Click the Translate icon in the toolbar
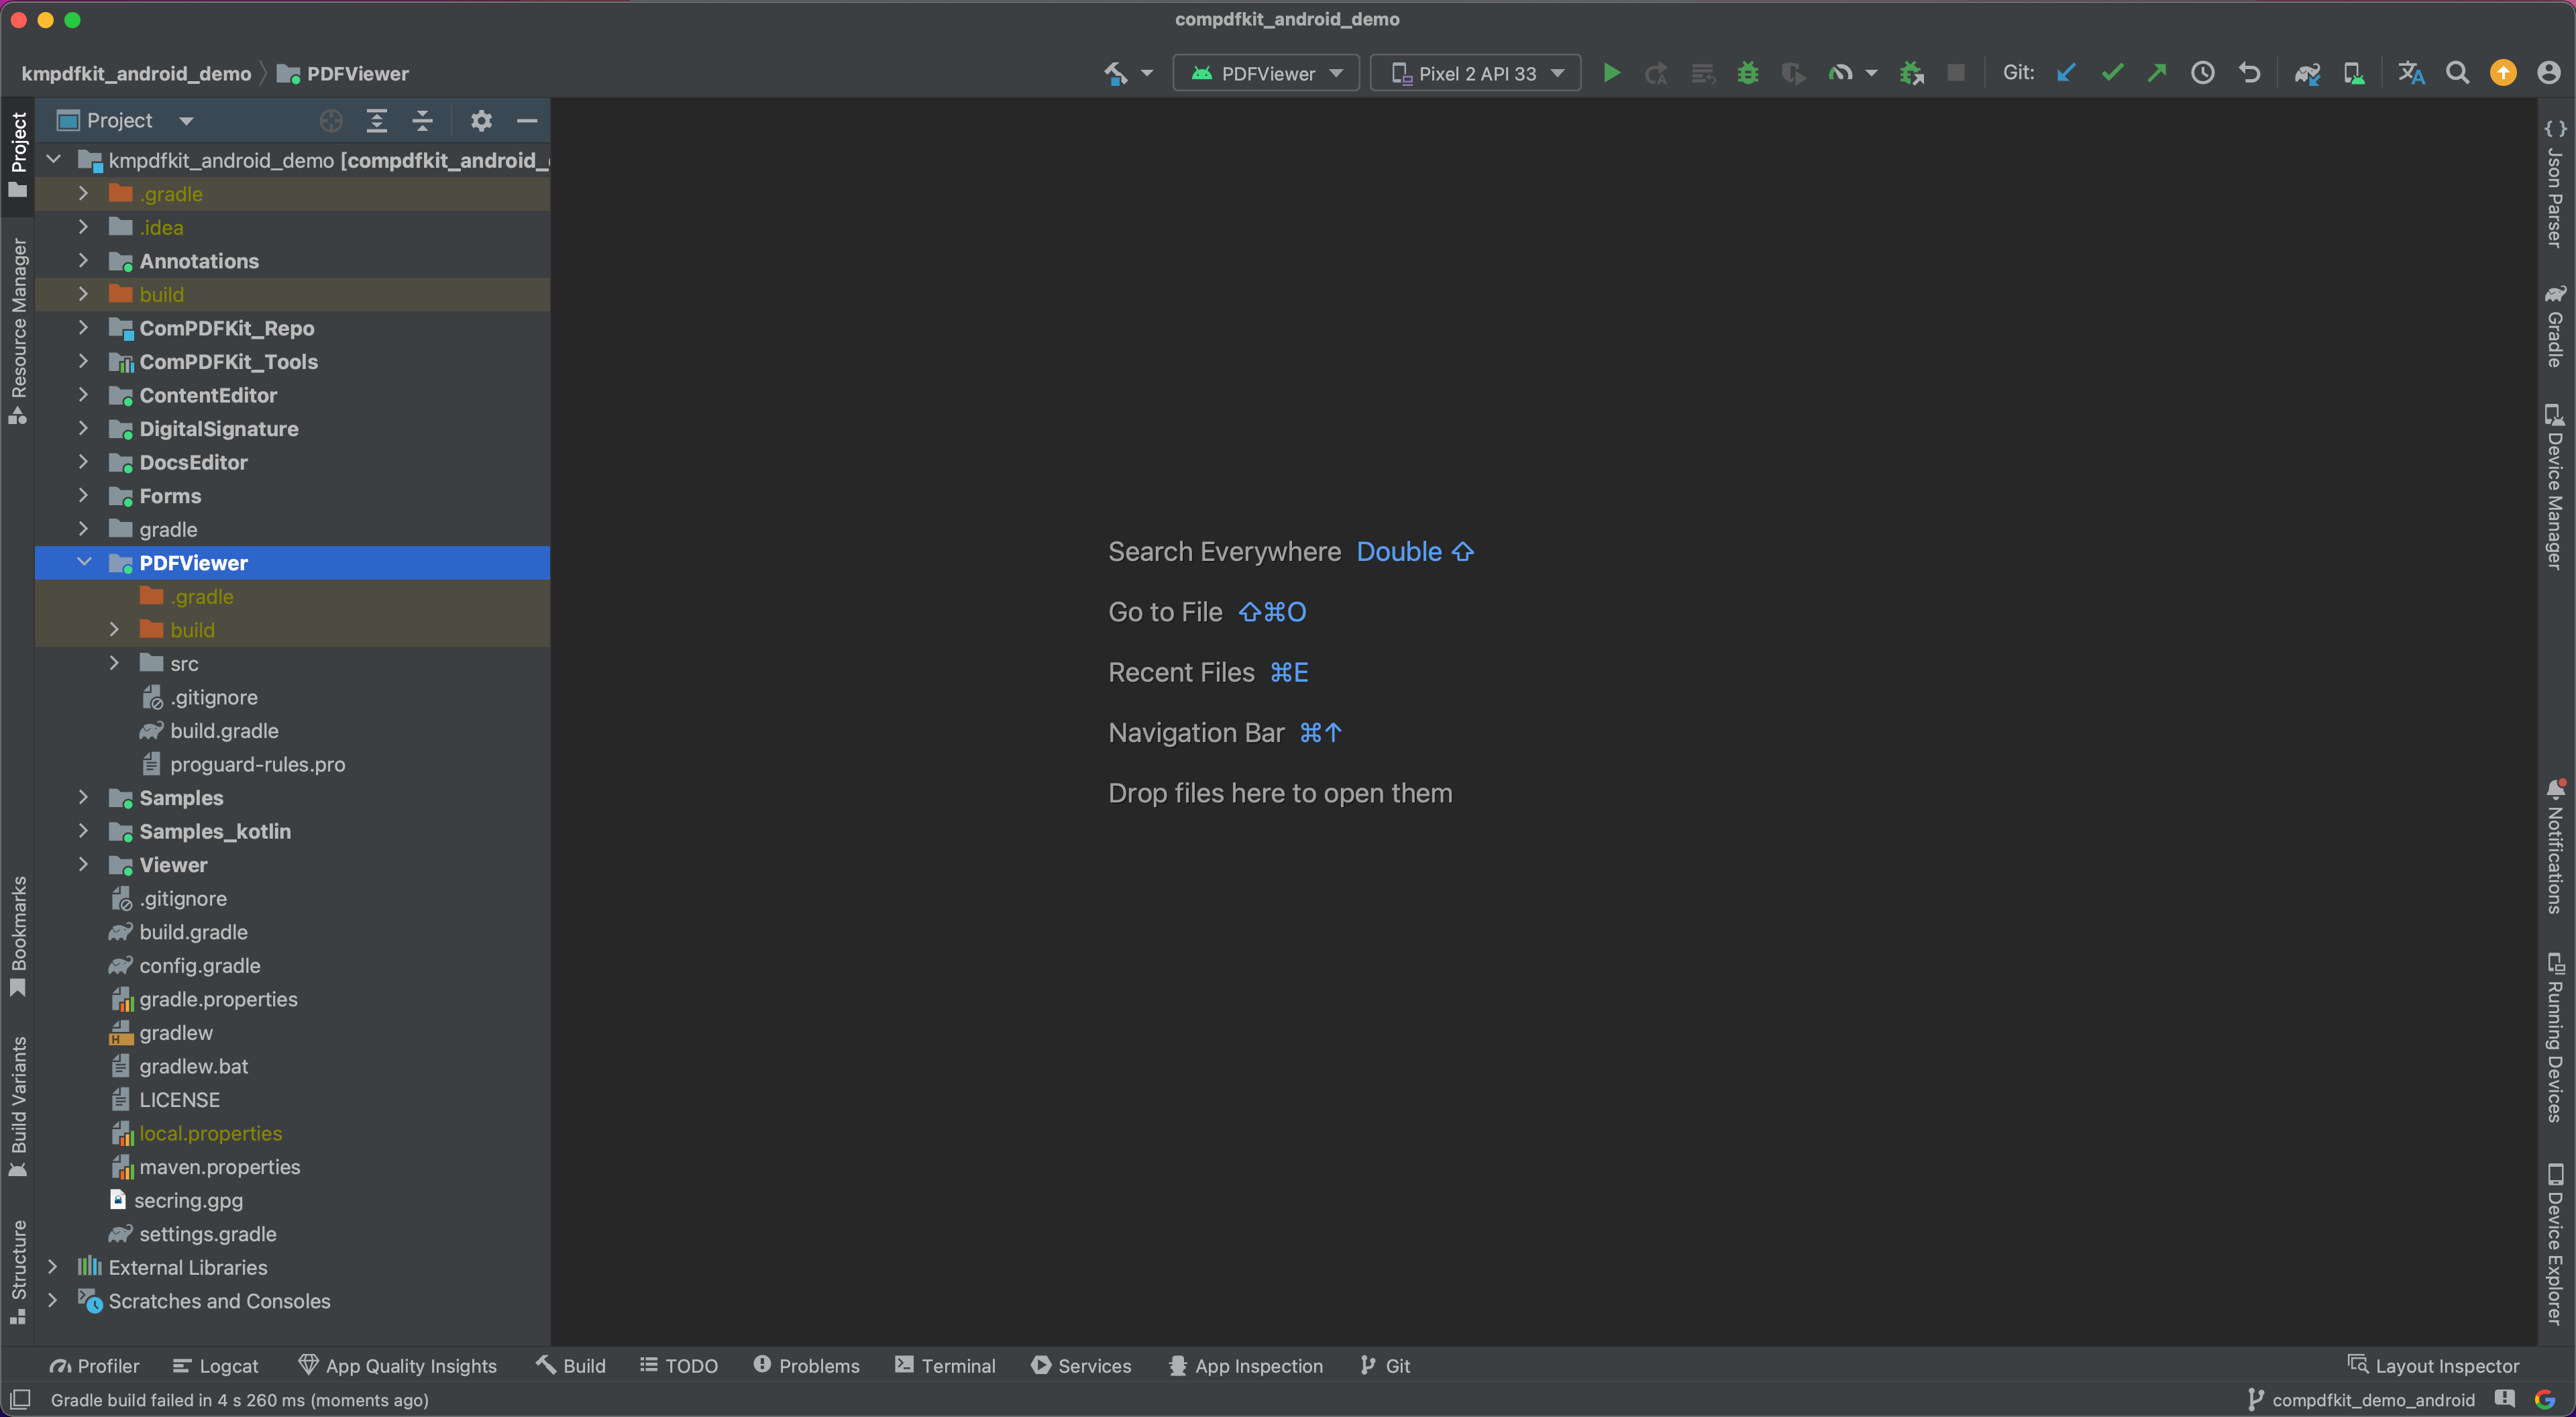This screenshot has height=1417, width=2576. [2411, 73]
